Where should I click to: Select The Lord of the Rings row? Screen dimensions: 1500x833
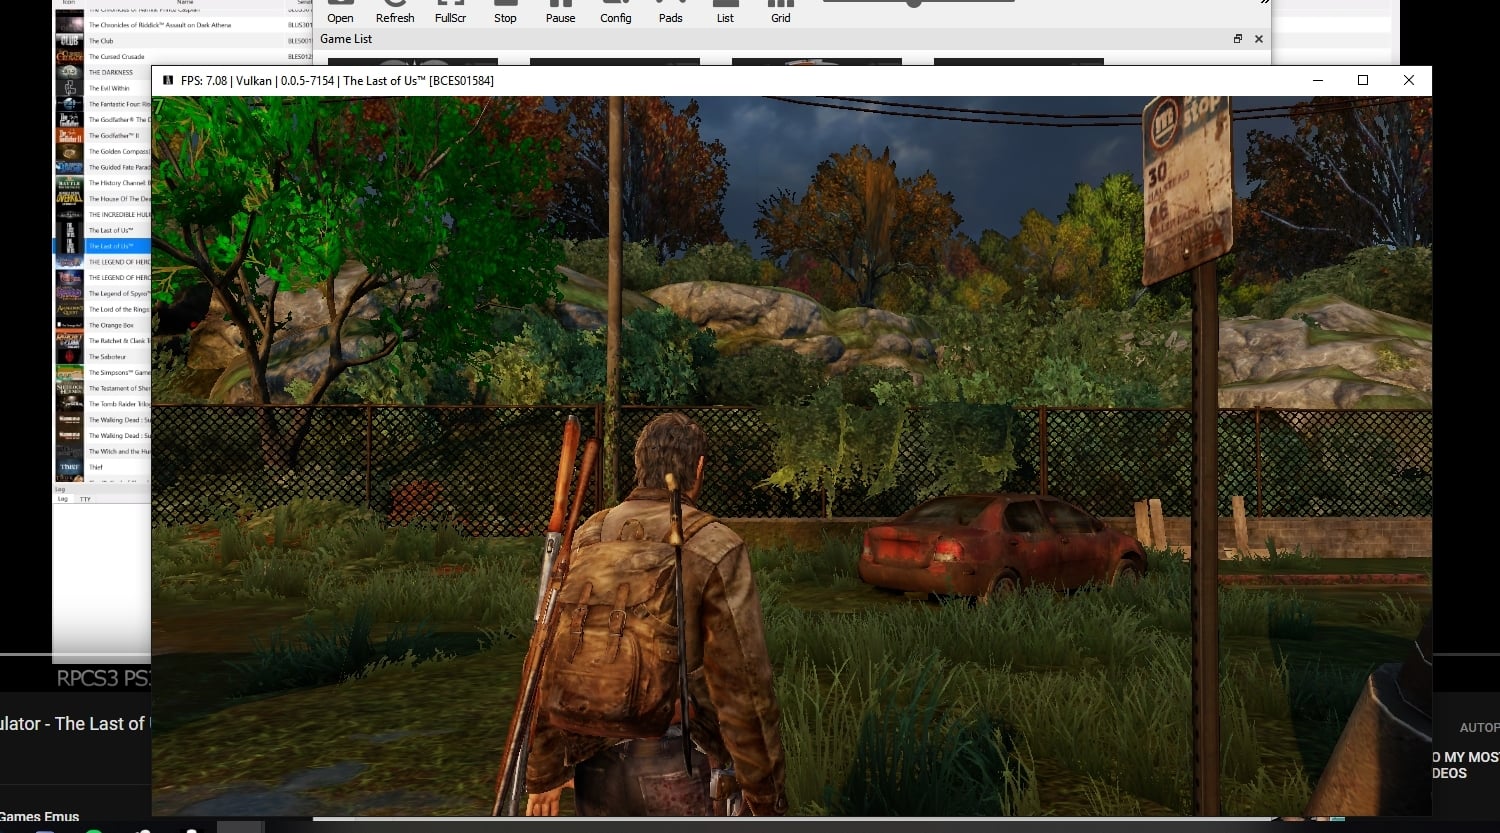[102, 309]
